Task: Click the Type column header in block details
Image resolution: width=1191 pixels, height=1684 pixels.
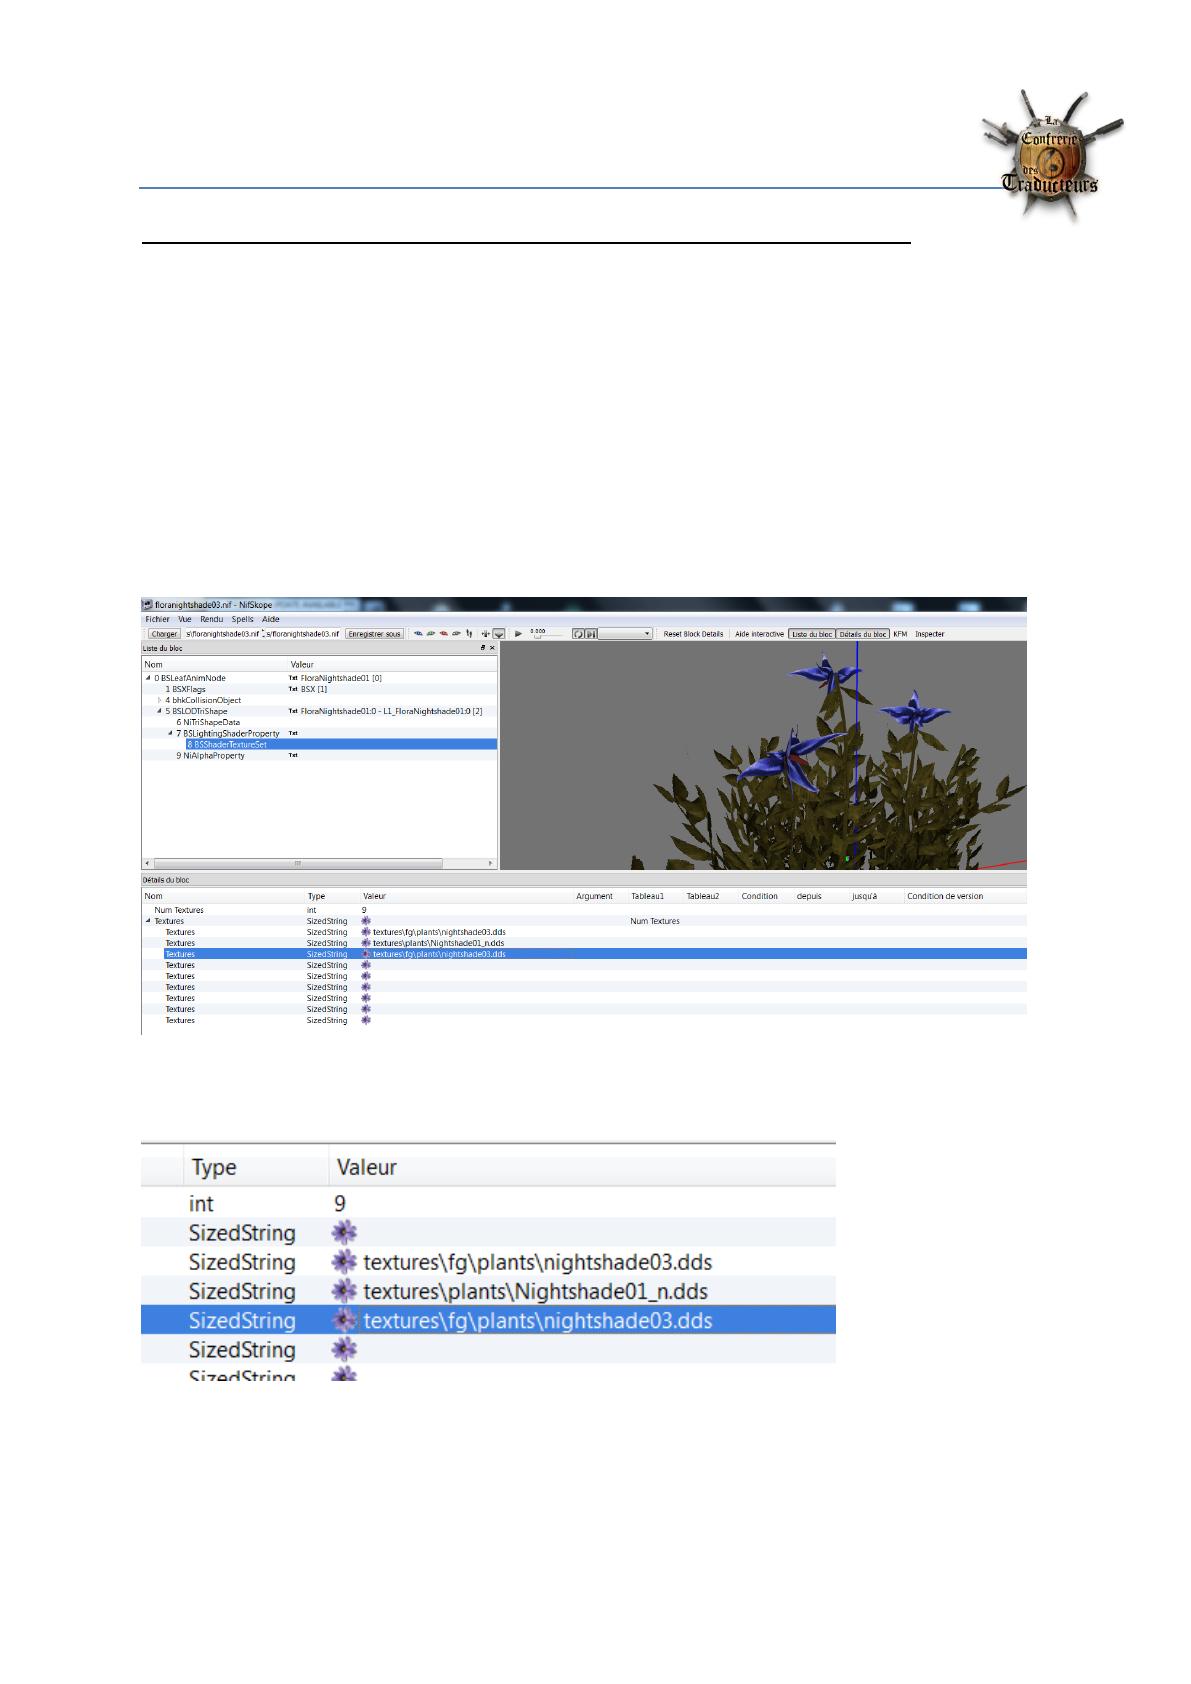Action: pyautogui.click(x=316, y=896)
